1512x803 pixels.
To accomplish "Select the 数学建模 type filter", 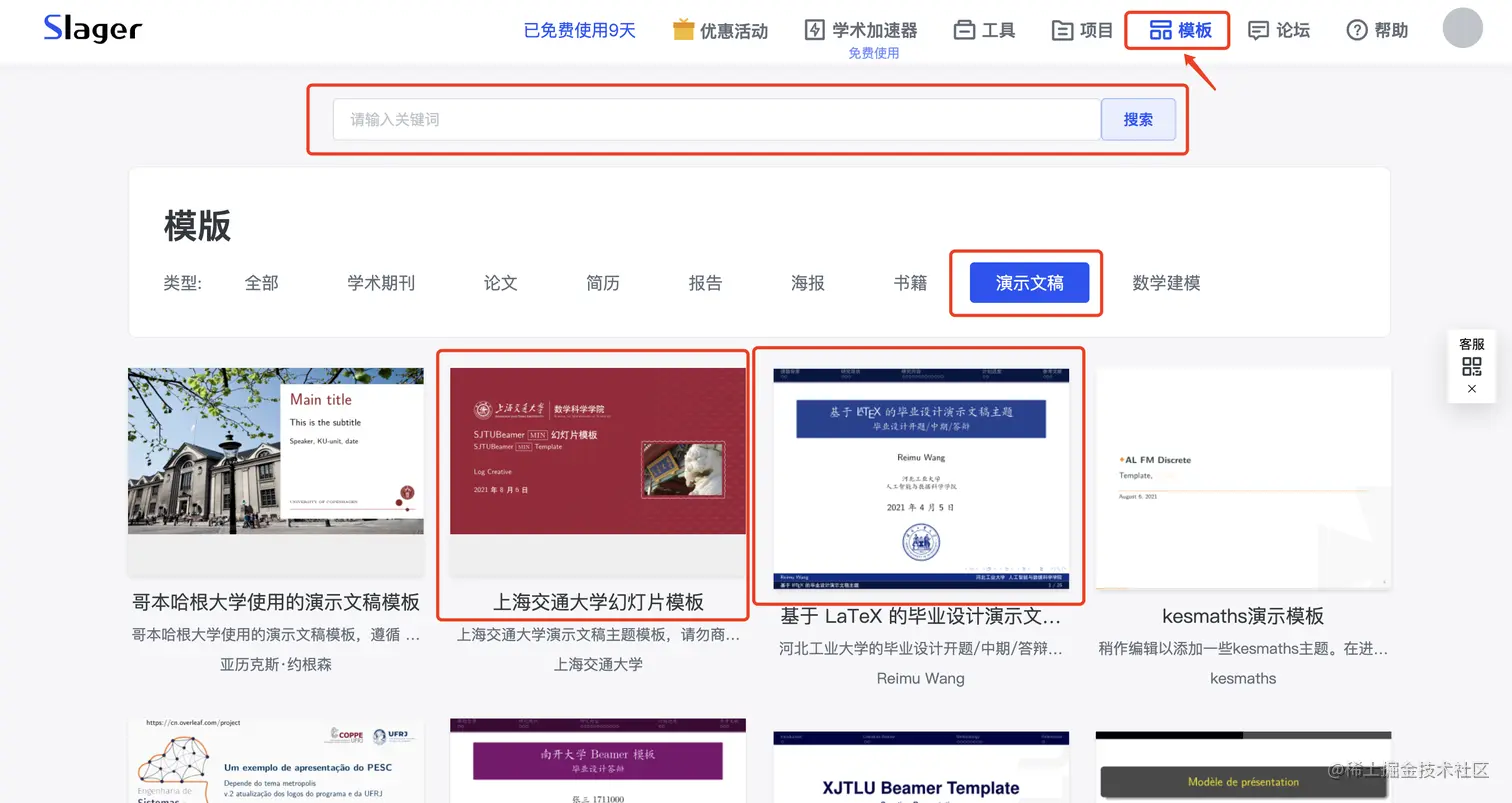I will tap(1166, 283).
